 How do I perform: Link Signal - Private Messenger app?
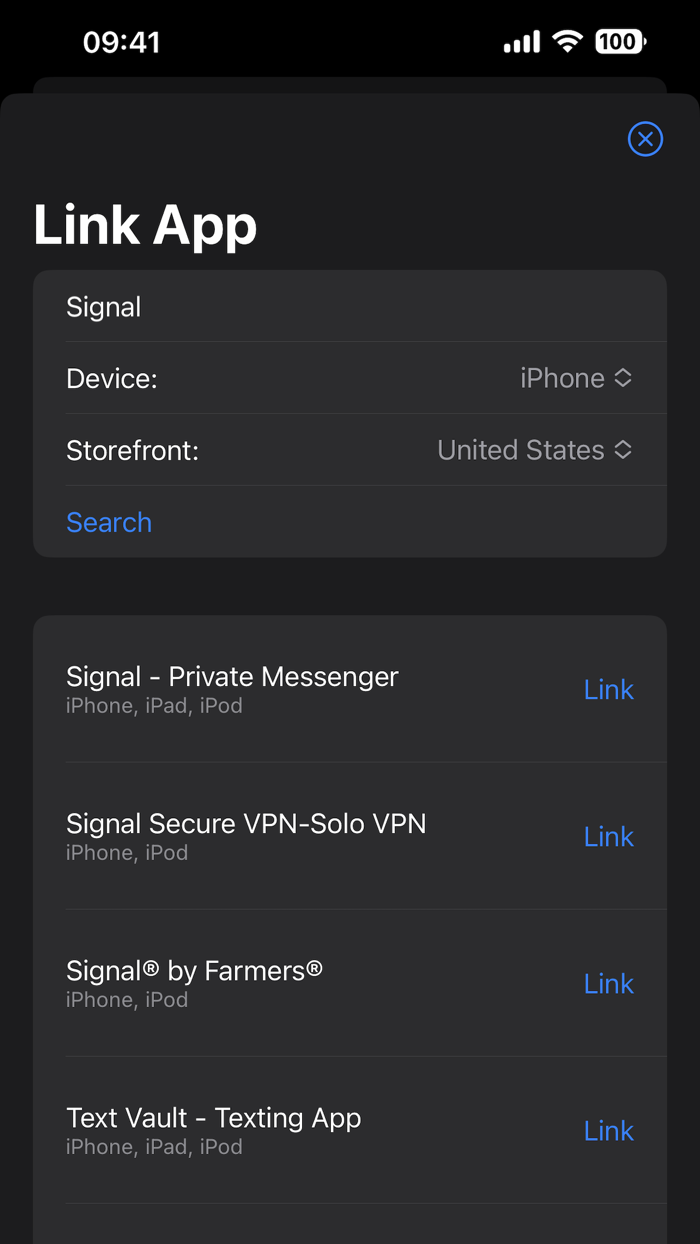(608, 689)
